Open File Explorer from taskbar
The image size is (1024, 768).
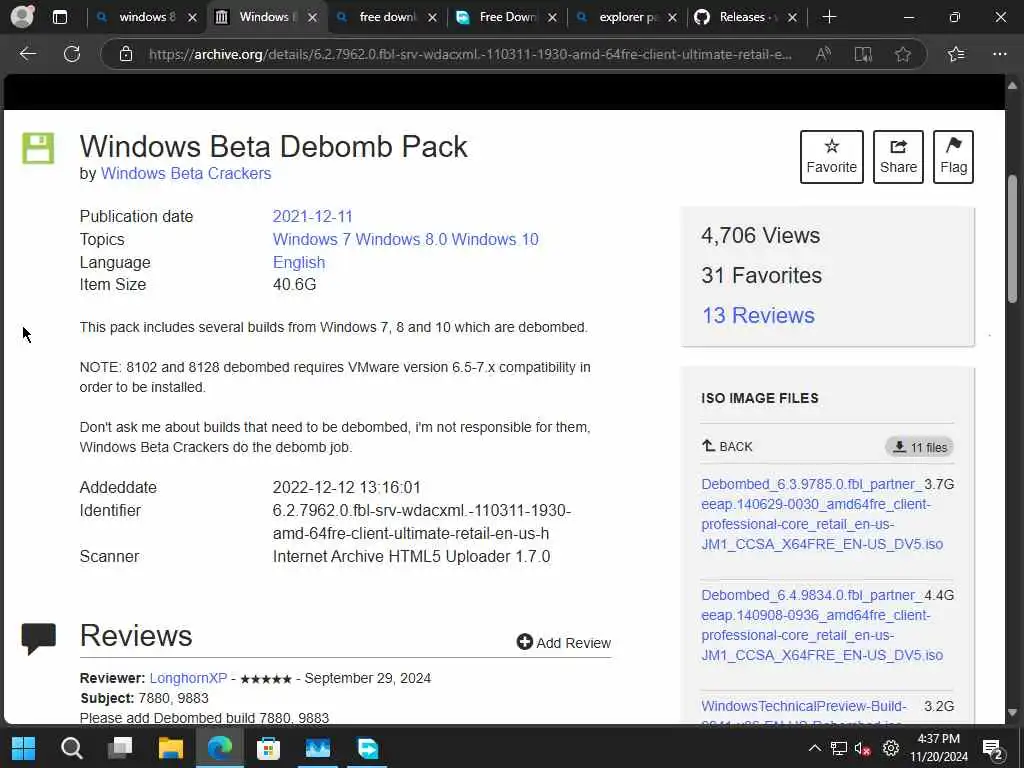170,748
